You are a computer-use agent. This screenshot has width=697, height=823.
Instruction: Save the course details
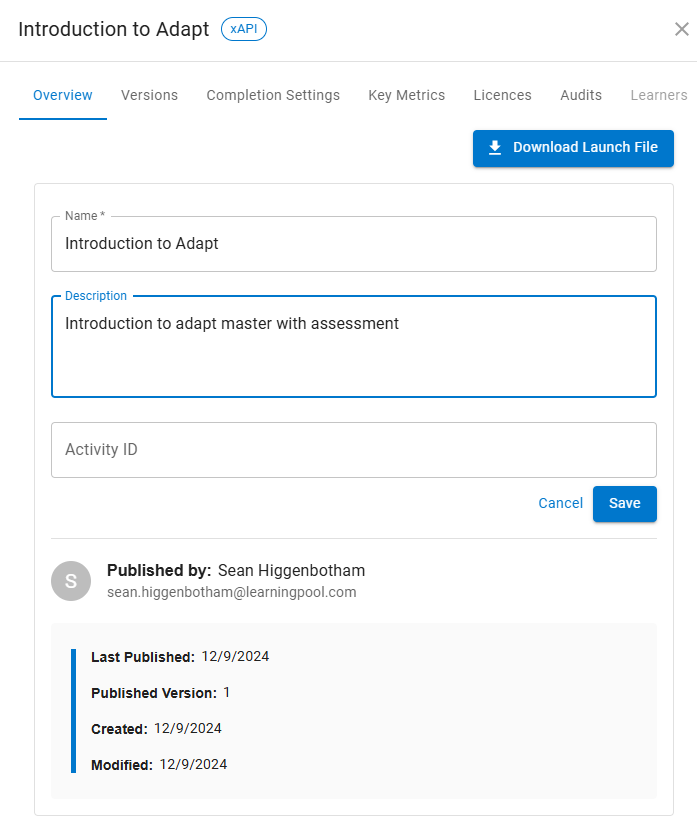pyautogui.click(x=624, y=503)
